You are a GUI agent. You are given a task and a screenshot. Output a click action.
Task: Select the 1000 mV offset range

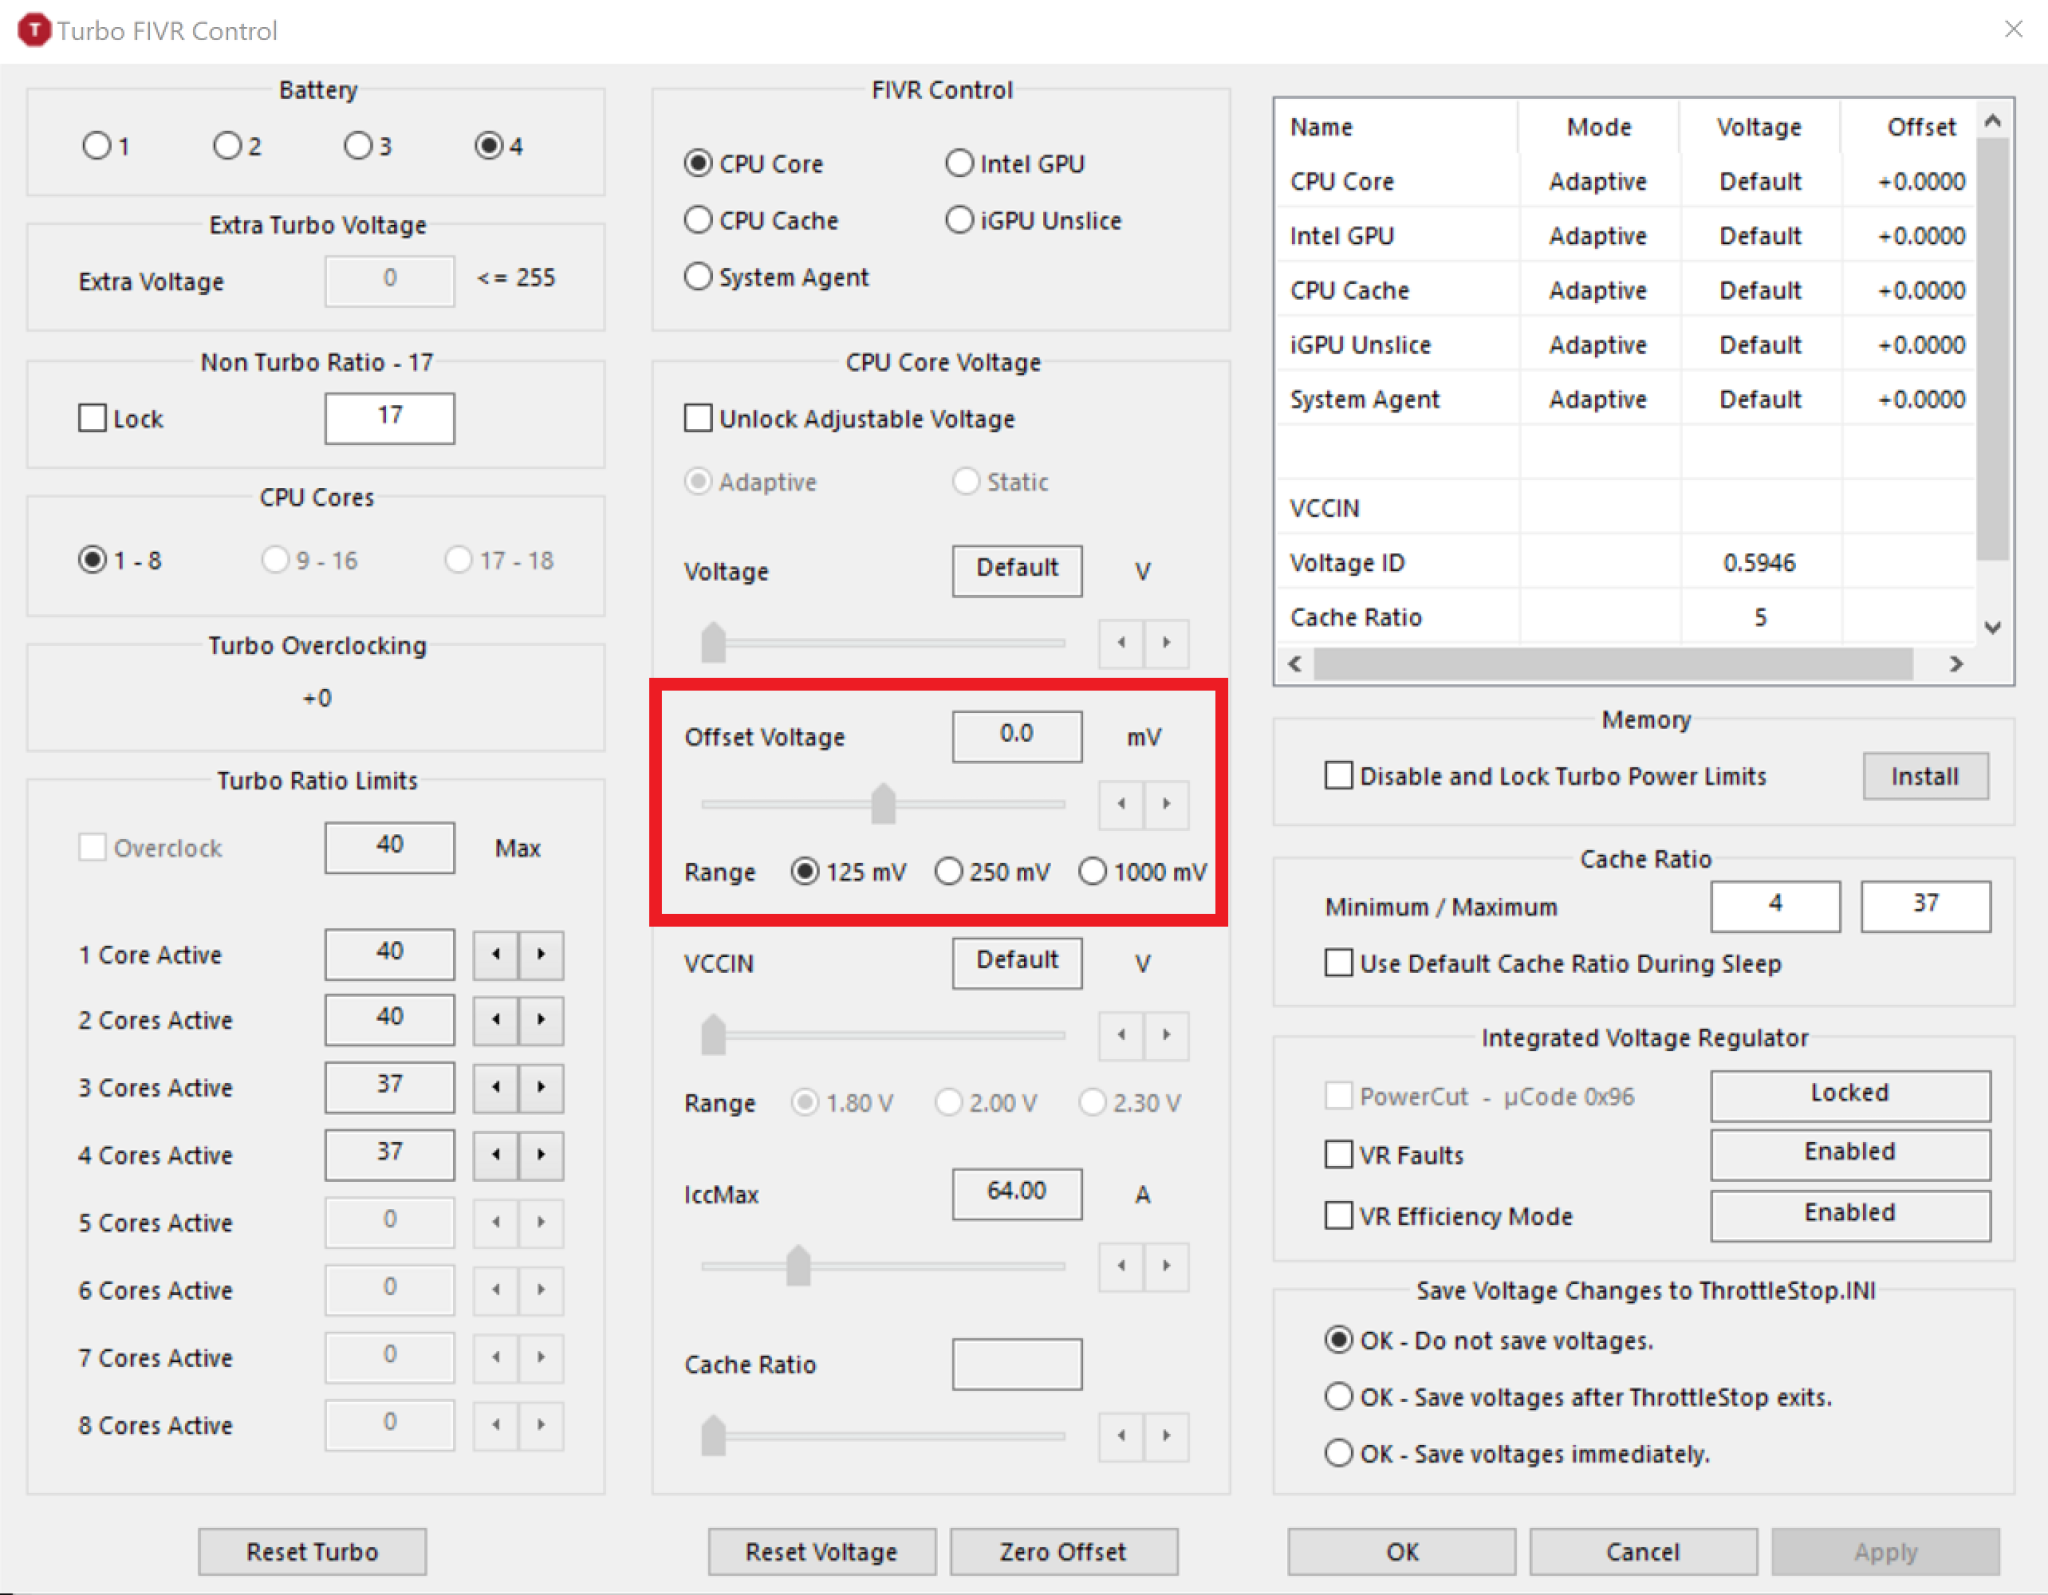[1092, 871]
